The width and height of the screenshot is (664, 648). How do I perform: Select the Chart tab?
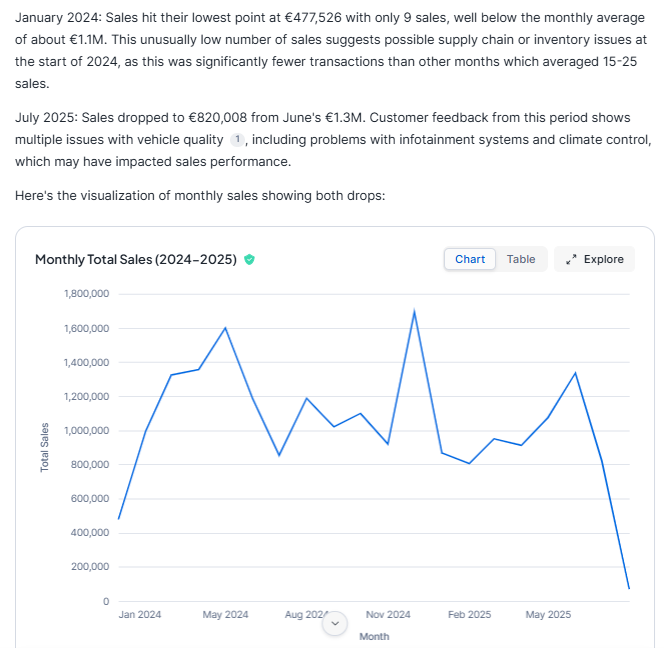click(x=470, y=259)
